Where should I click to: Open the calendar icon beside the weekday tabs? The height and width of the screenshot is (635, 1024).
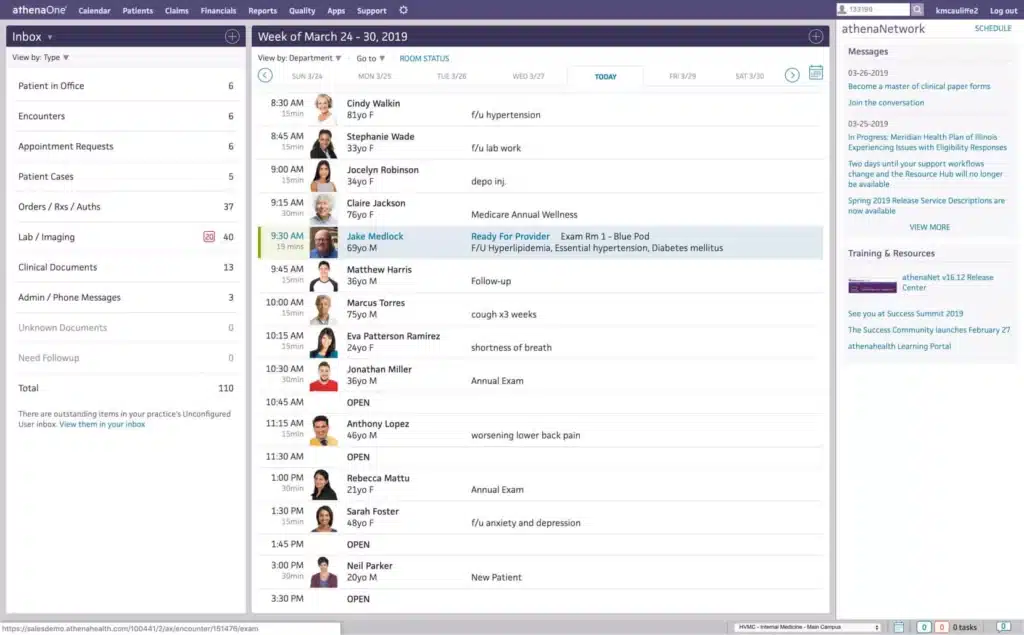click(x=816, y=73)
